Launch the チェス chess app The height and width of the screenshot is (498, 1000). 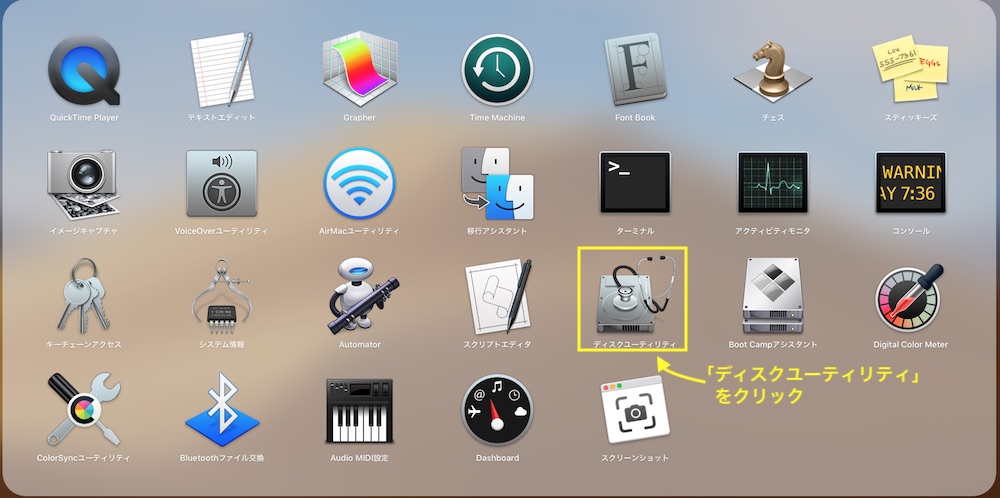pyautogui.click(x=773, y=71)
